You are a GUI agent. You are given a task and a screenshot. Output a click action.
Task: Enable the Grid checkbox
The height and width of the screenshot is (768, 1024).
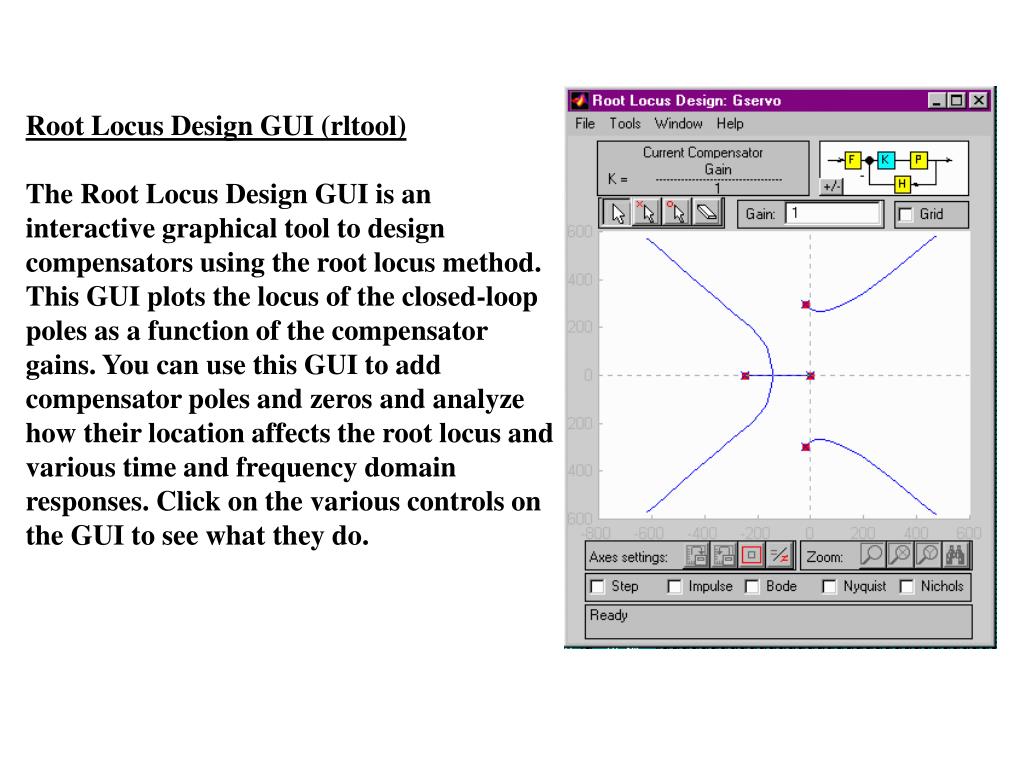click(905, 215)
